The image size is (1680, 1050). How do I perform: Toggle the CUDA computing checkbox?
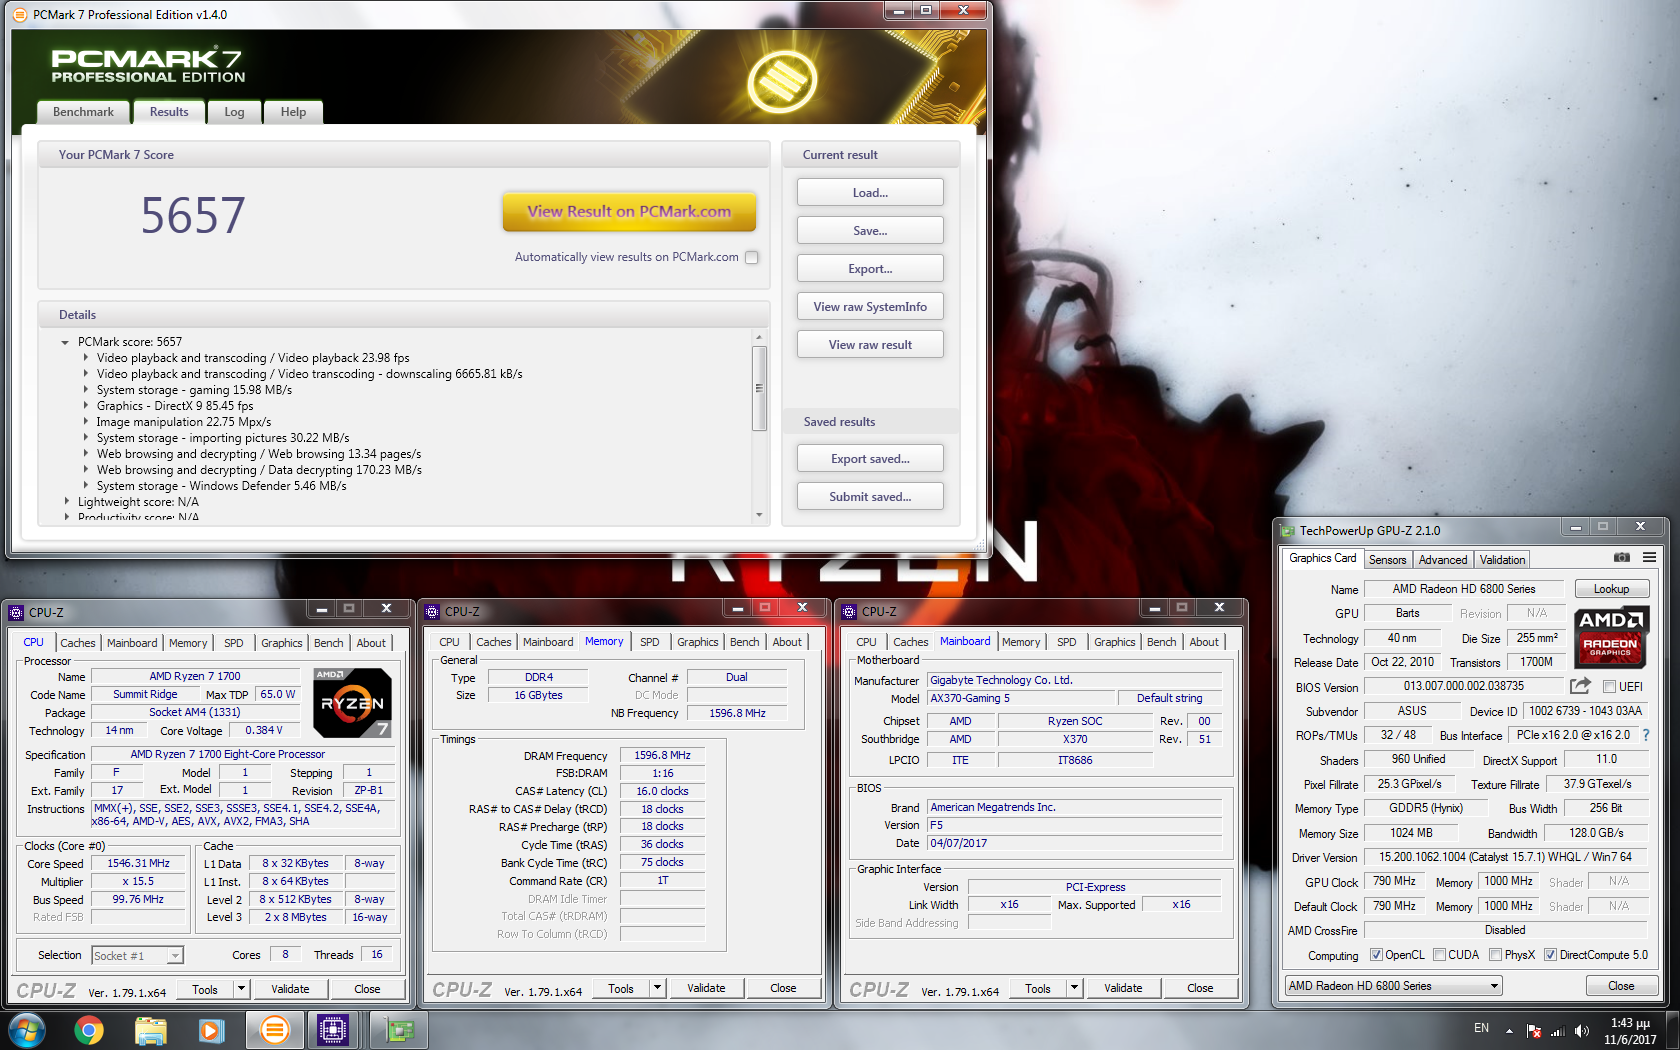point(1439,955)
